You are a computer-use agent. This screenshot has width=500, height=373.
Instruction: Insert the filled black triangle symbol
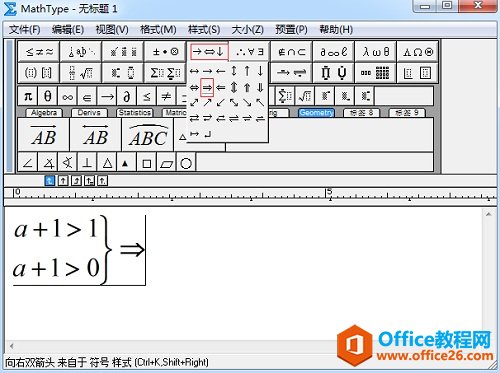(125, 163)
